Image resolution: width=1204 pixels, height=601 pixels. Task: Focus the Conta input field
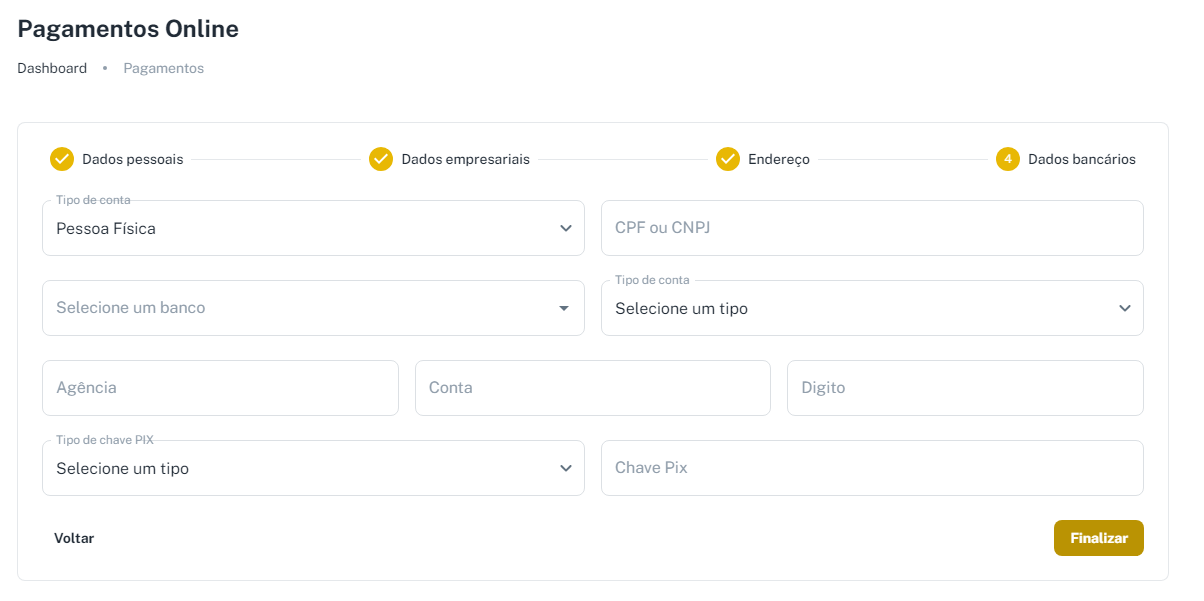coord(592,388)
